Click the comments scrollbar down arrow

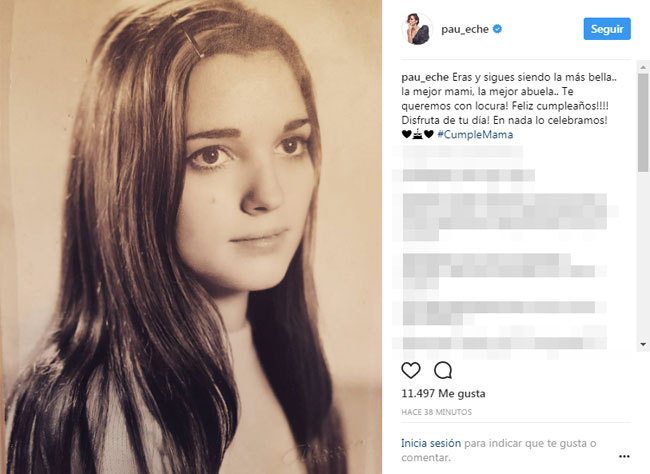pyautogui.click(x=643, y=344)
